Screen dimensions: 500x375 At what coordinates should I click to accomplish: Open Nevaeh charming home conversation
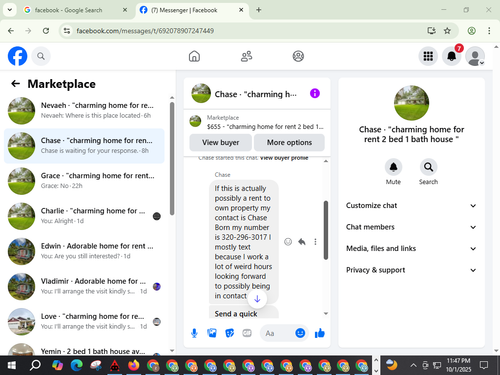(84, 110)
